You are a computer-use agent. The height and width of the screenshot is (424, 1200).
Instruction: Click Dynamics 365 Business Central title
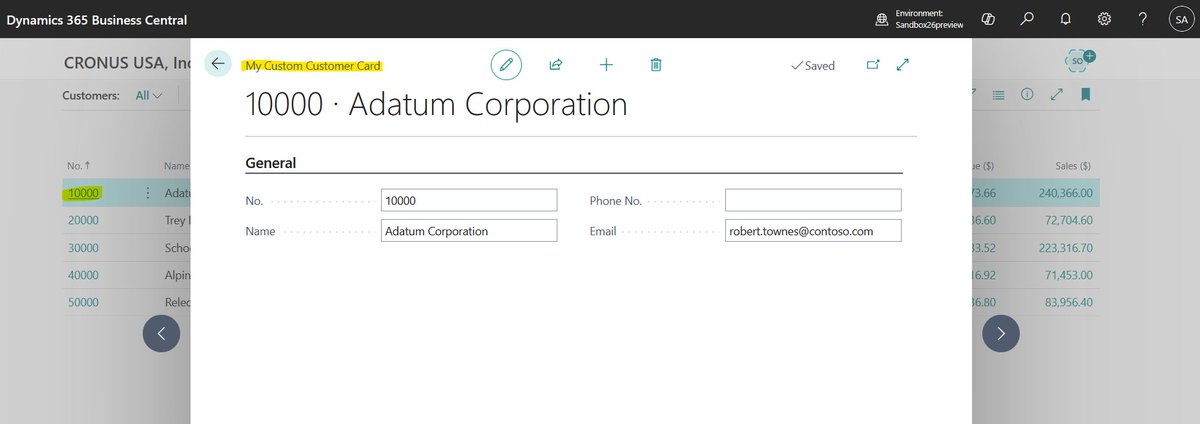(x=97, y=20)
